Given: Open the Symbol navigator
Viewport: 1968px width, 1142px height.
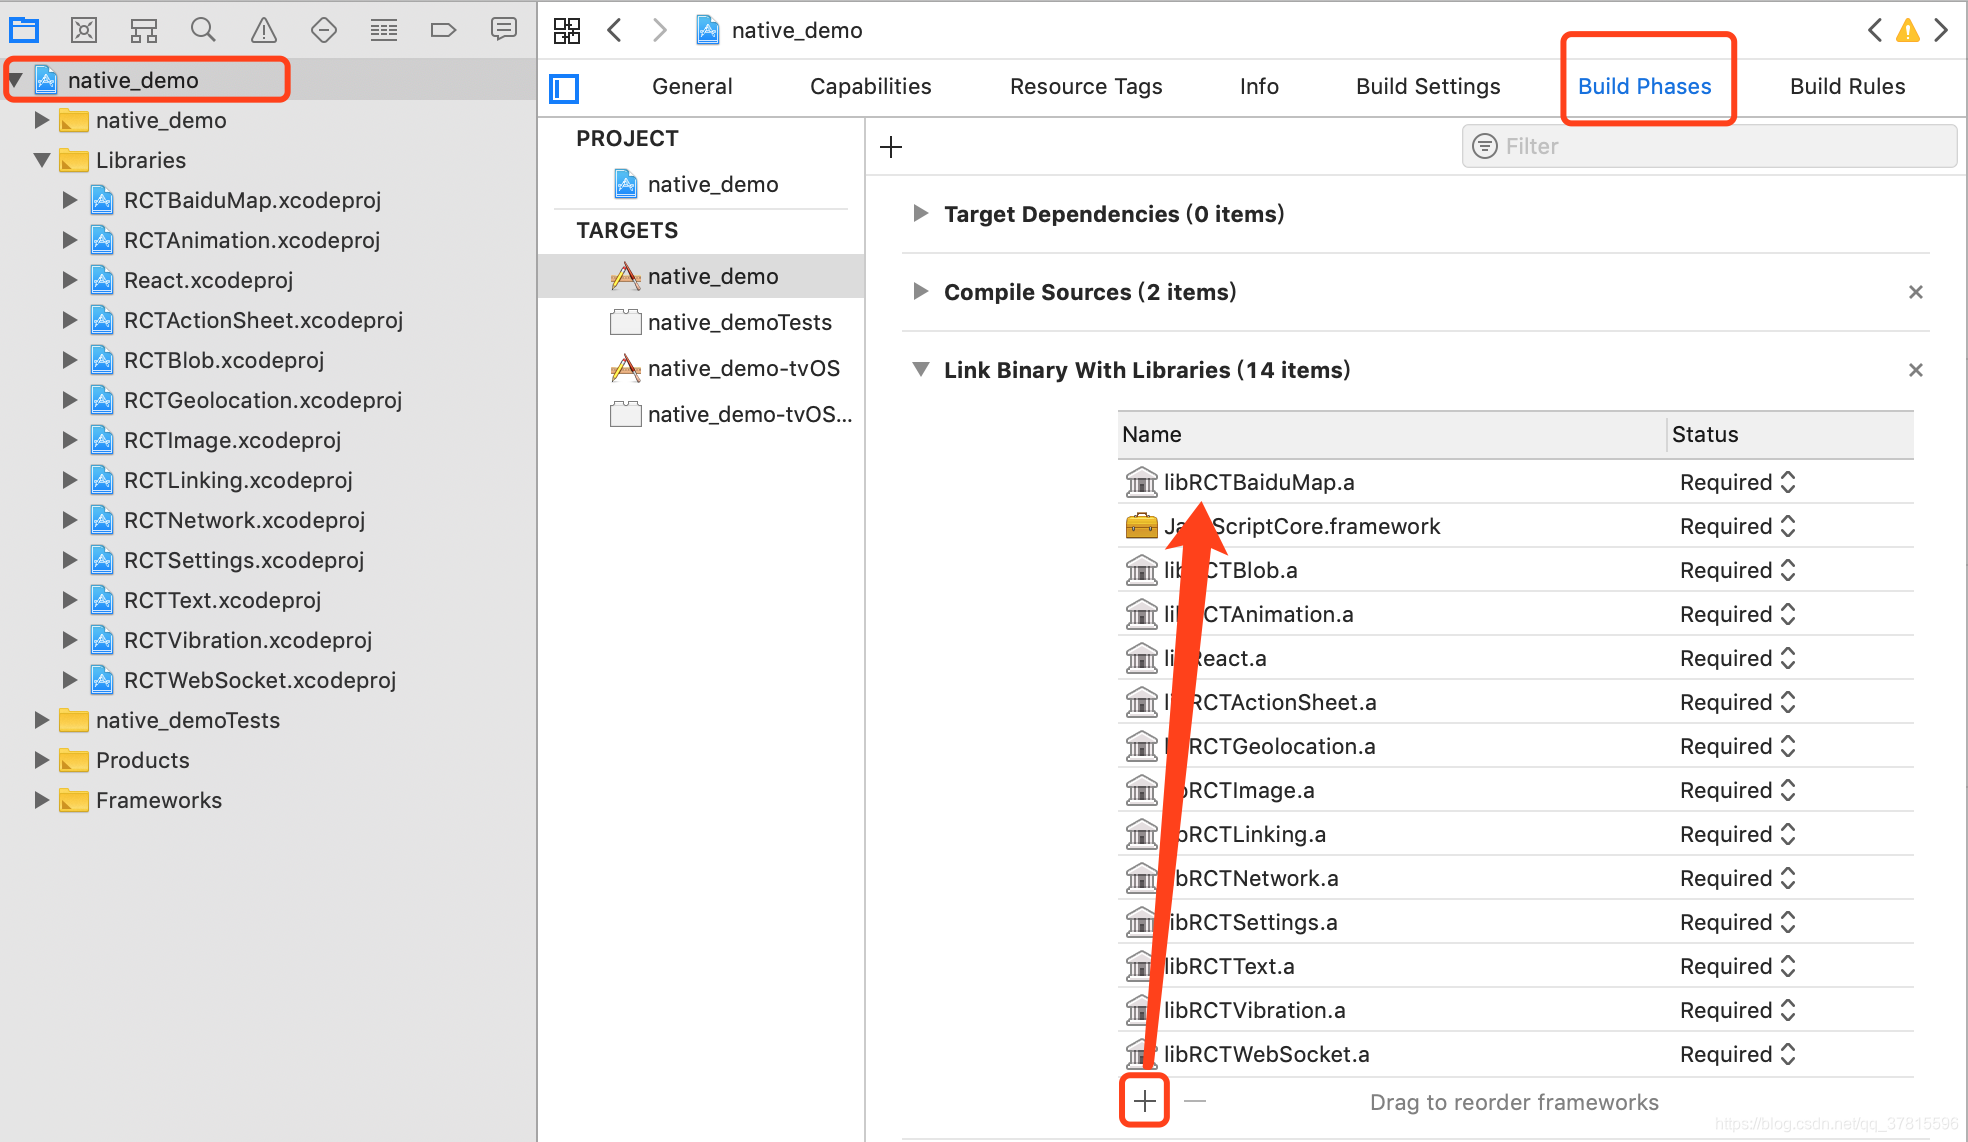Looking at the screenshot, I should pyautogui.click(x=144, y=30).
